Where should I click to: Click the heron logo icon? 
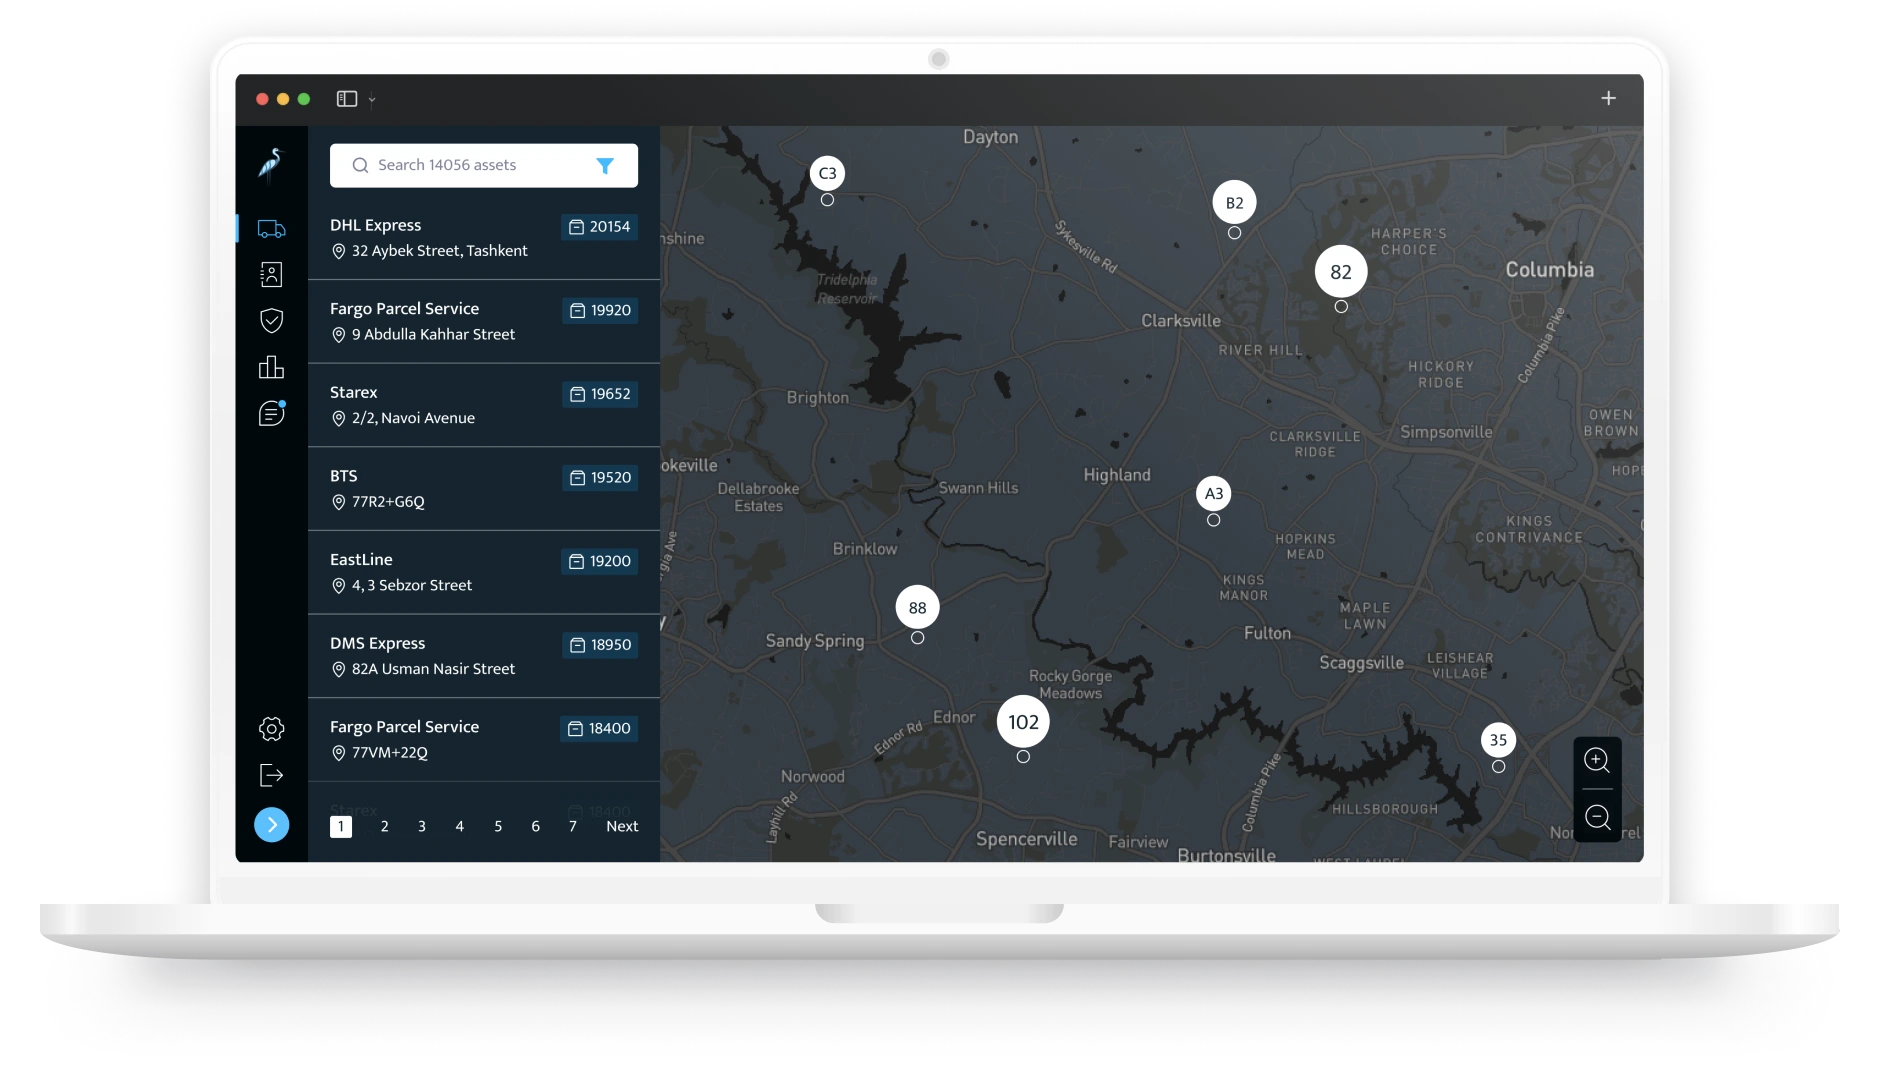point(271,164)
